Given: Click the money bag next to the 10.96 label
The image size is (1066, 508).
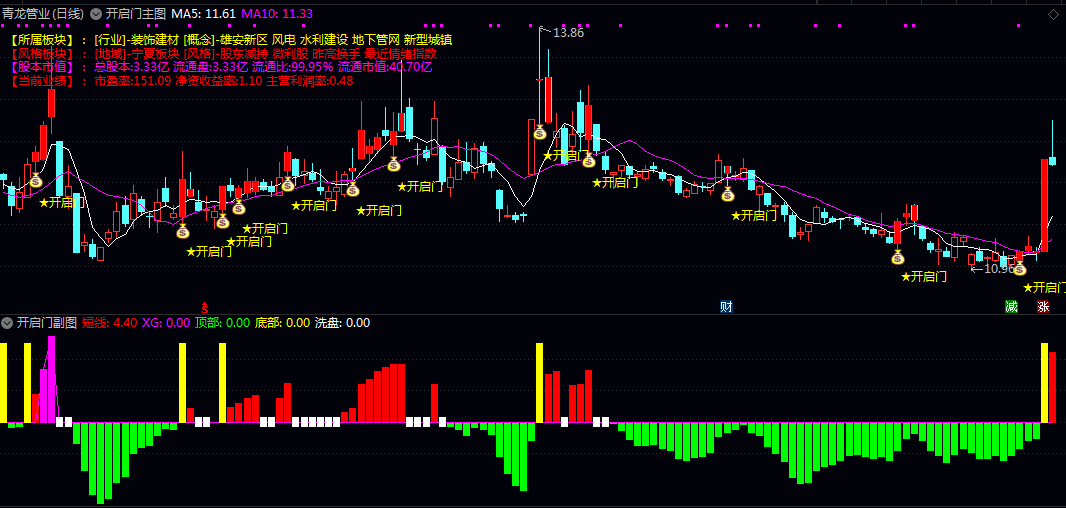Looking at the screenshot, I should tap(1019, 267).
